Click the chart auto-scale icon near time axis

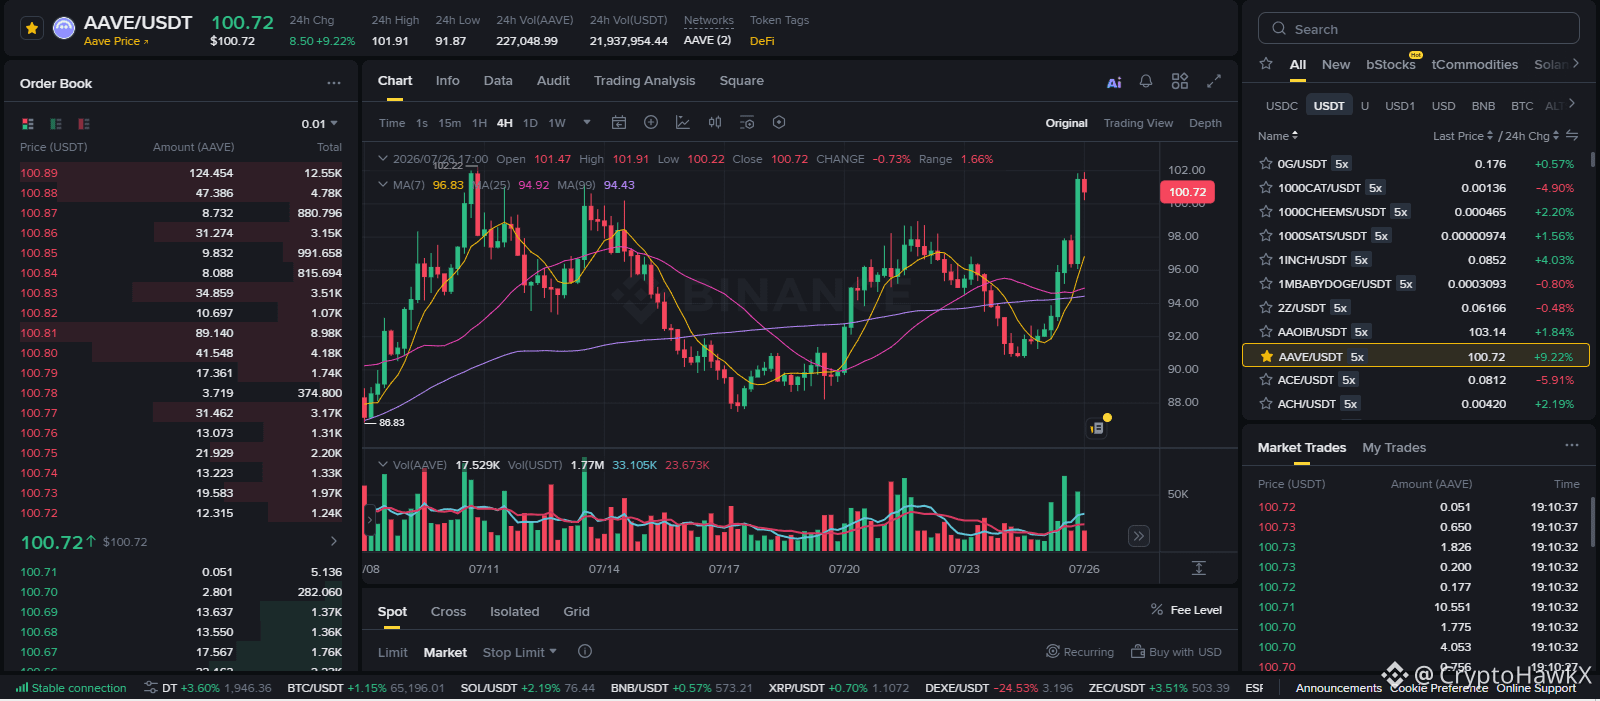coord(1199,568)
